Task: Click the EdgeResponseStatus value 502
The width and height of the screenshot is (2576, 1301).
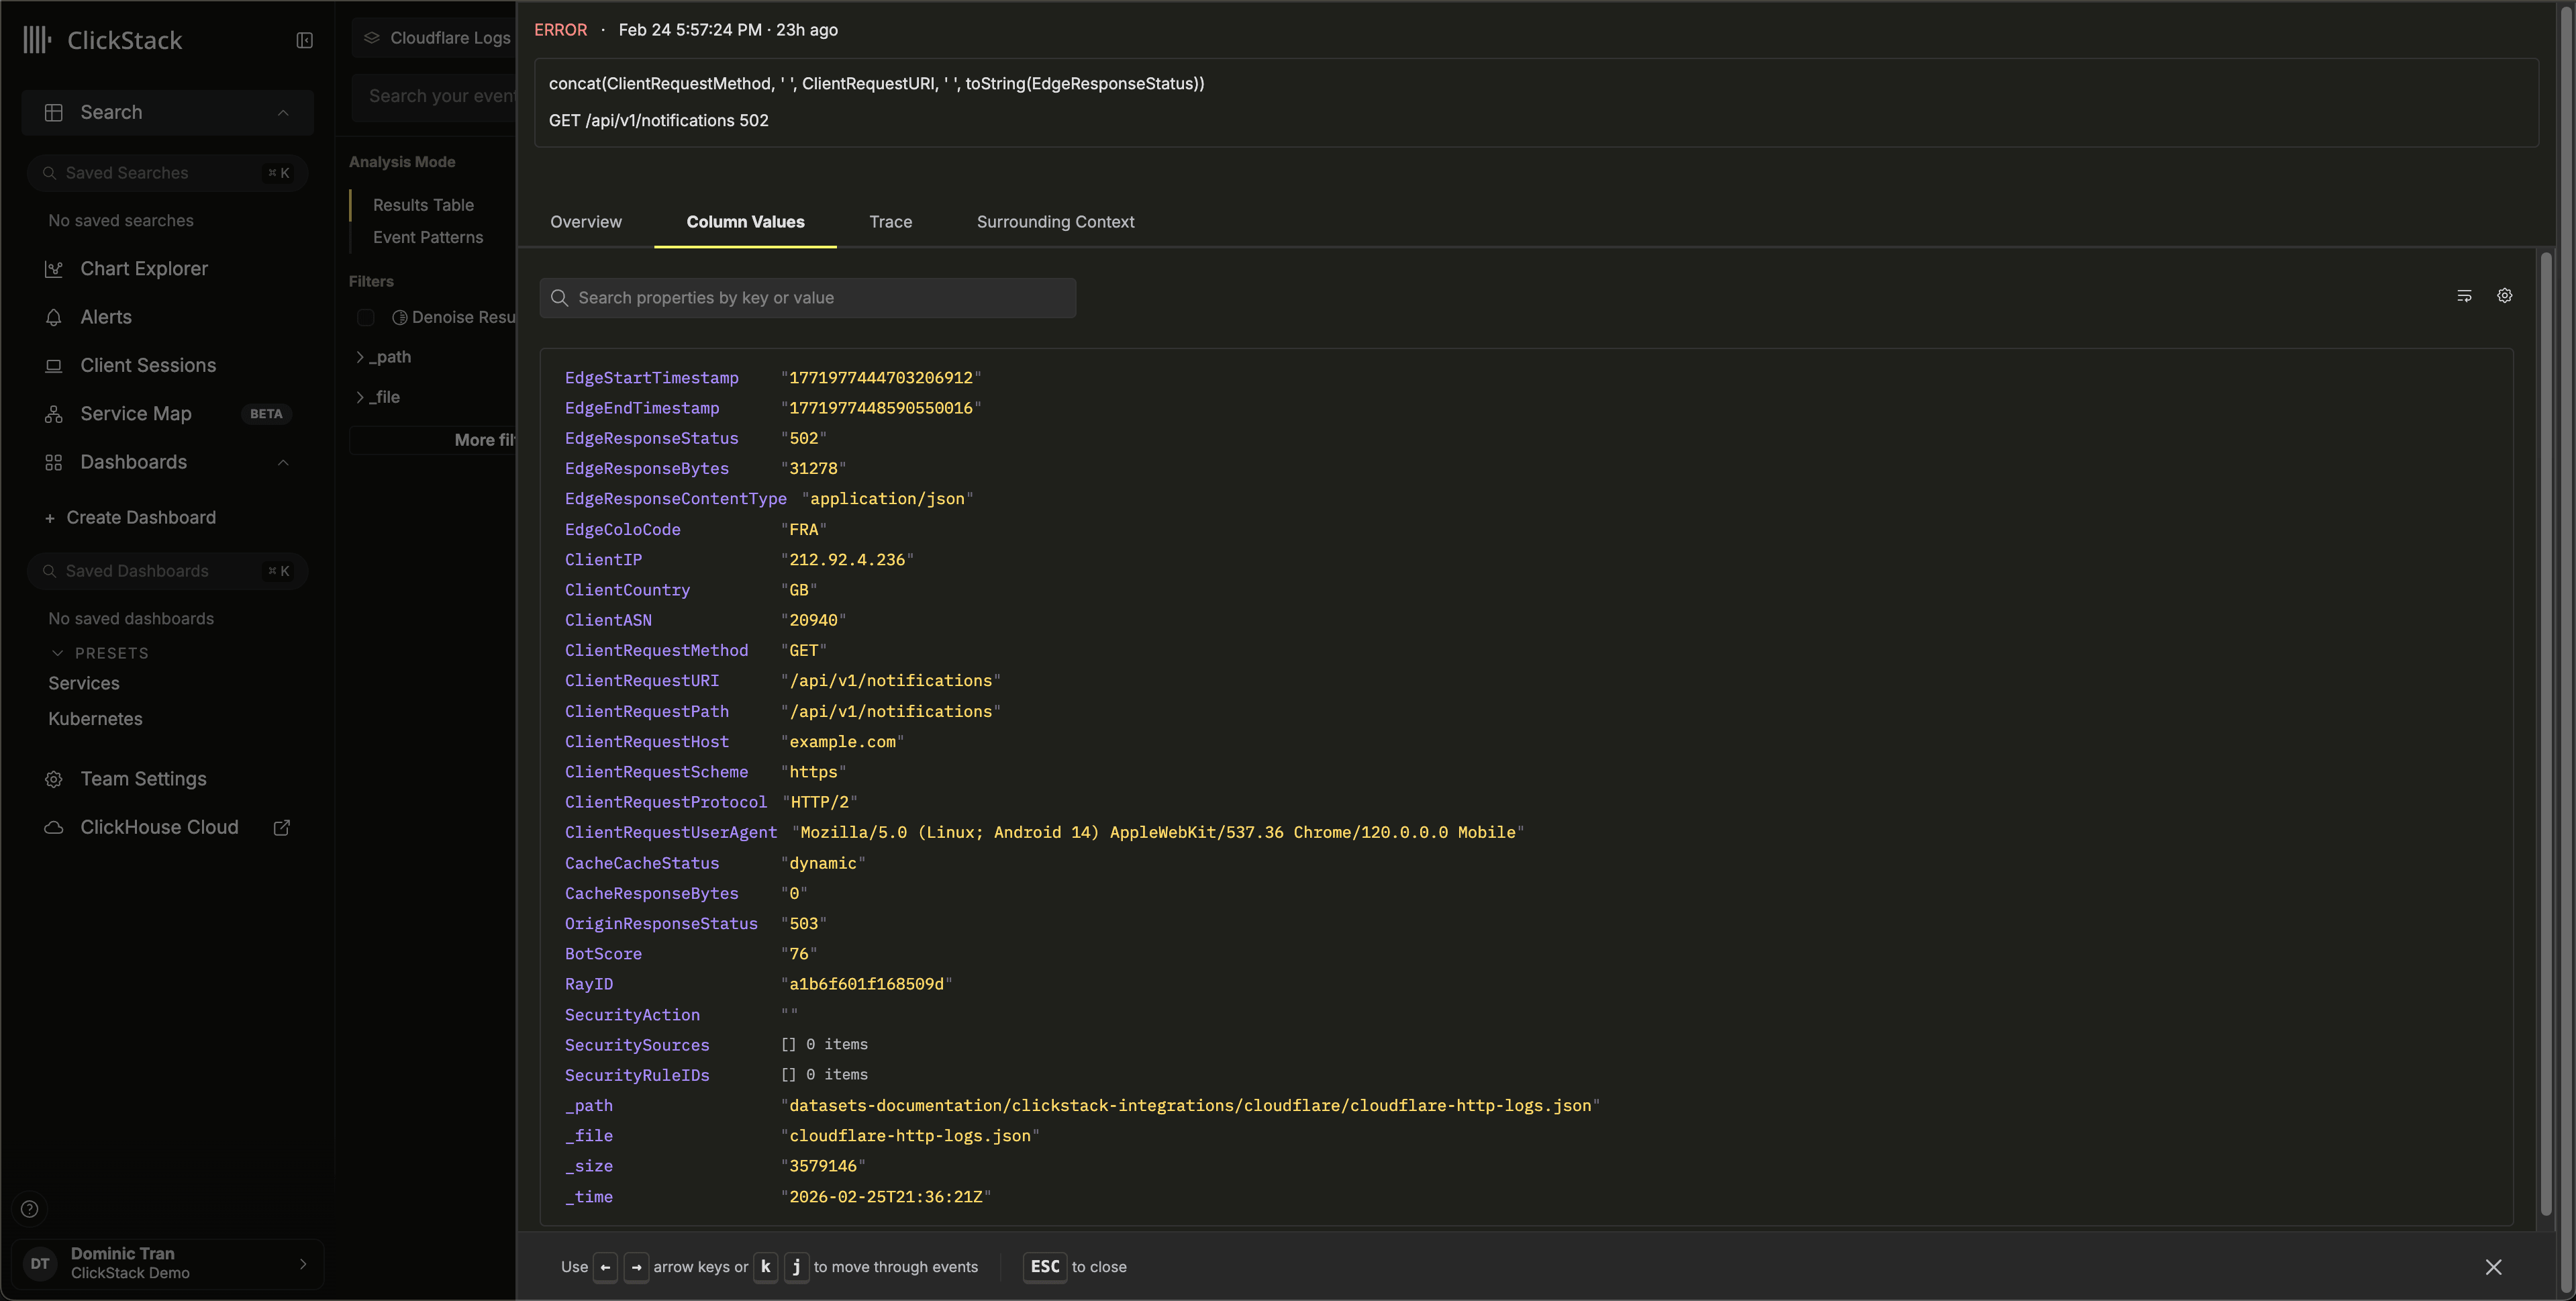Action: [804, 438]
